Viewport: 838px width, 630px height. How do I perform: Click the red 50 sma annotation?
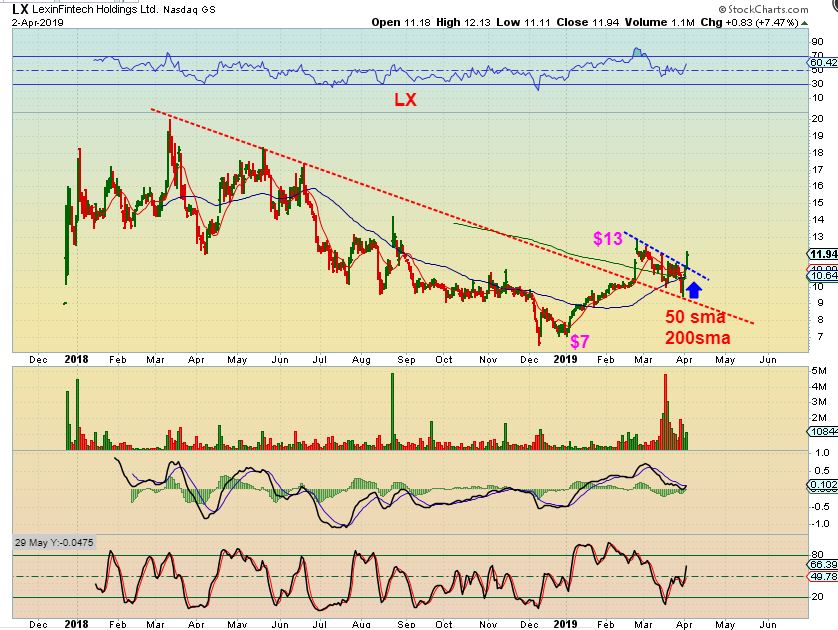[695, 317]
